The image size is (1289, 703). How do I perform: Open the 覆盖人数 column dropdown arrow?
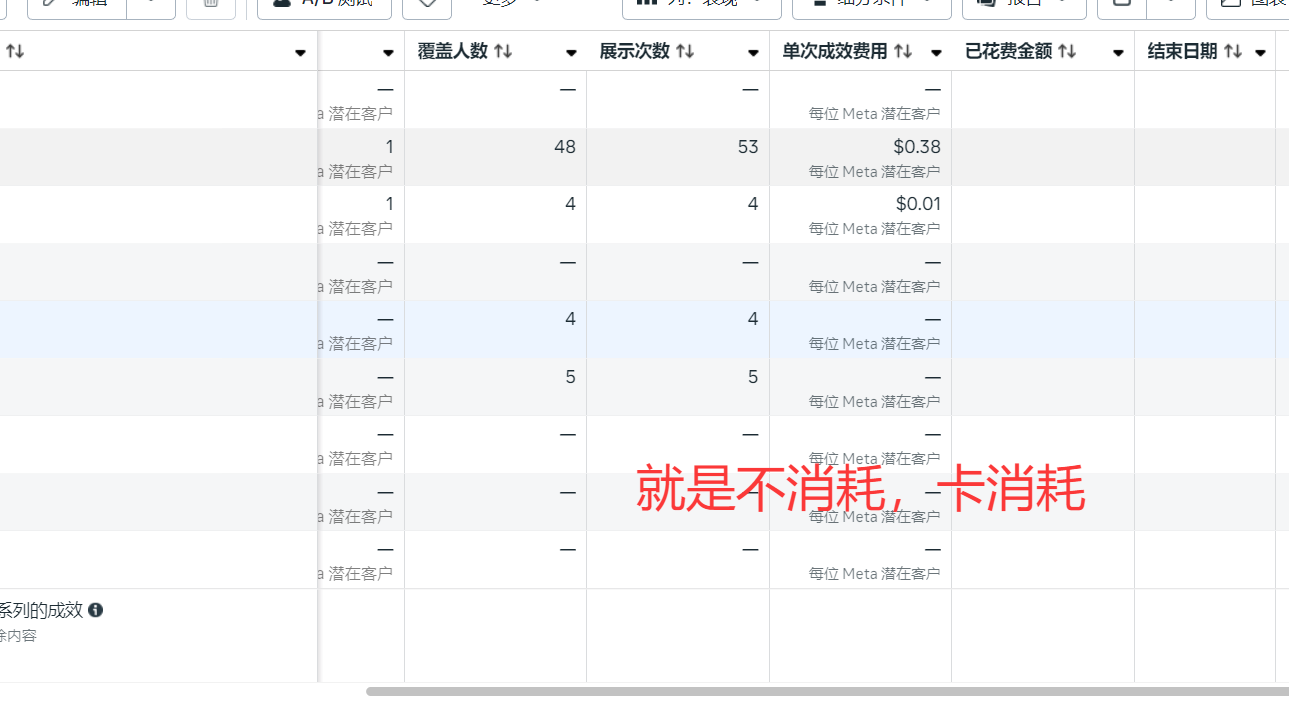pos(571,53)
